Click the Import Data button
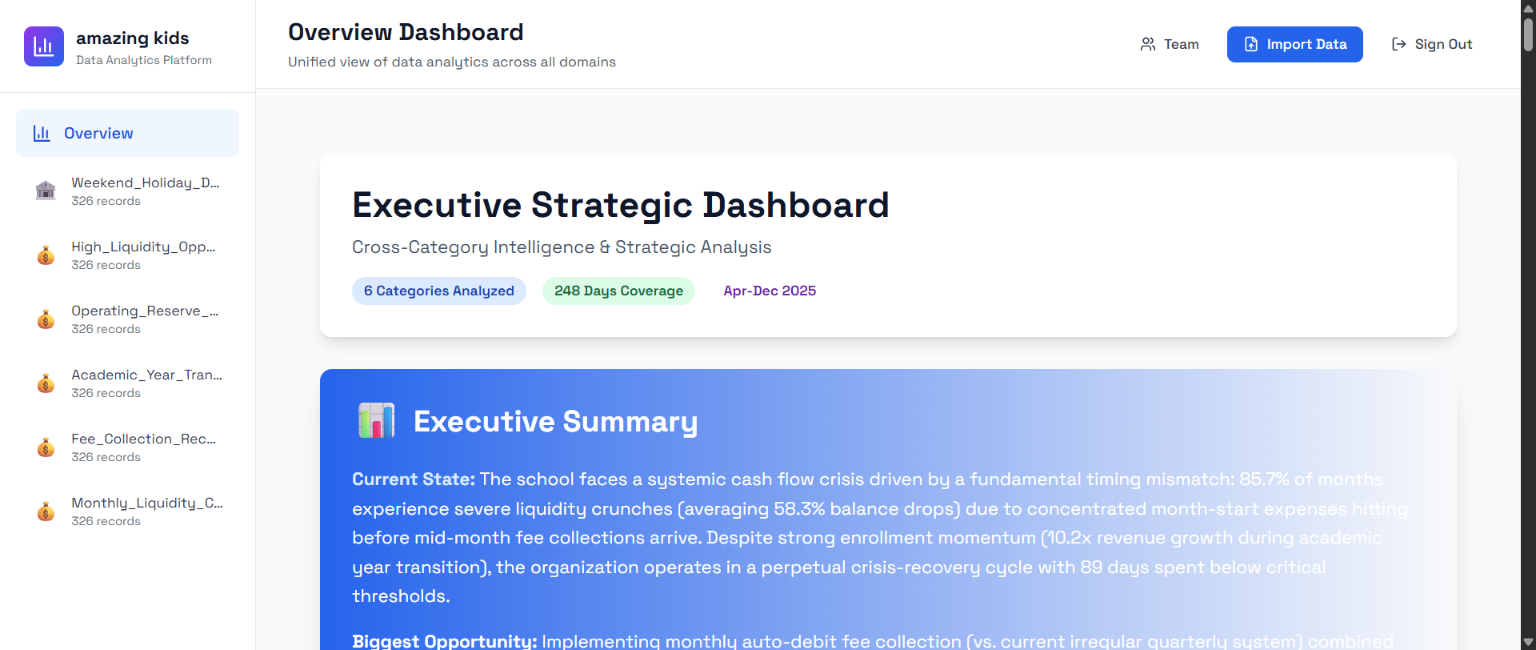The height and width of the screenshot is (650, 1536). 1294,44
